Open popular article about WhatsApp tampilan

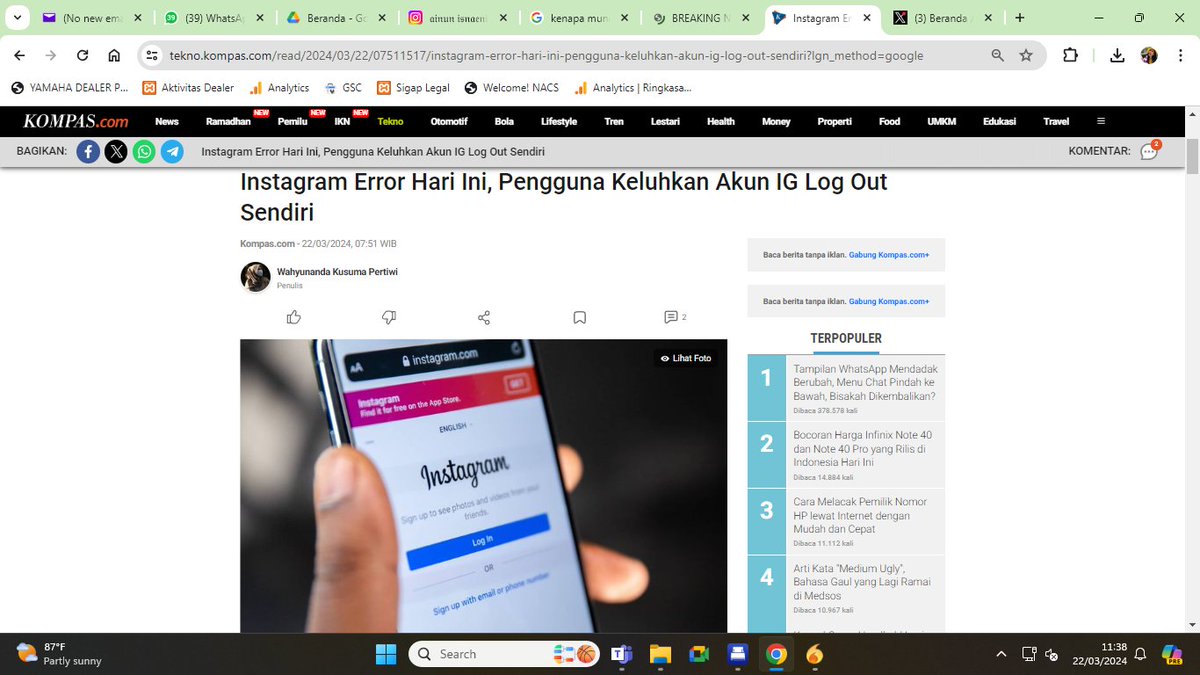[866, 382]
